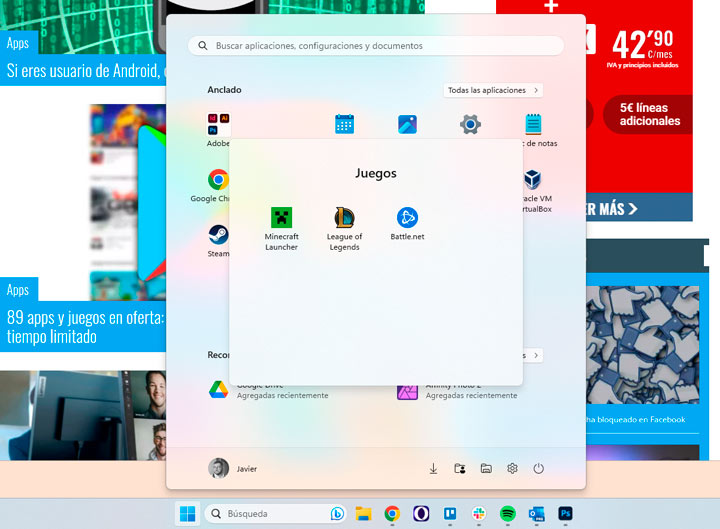The width and height of the screenshot is (720, 529).
Task: Open the Opera browser taskbar icon
Action: 421,513
